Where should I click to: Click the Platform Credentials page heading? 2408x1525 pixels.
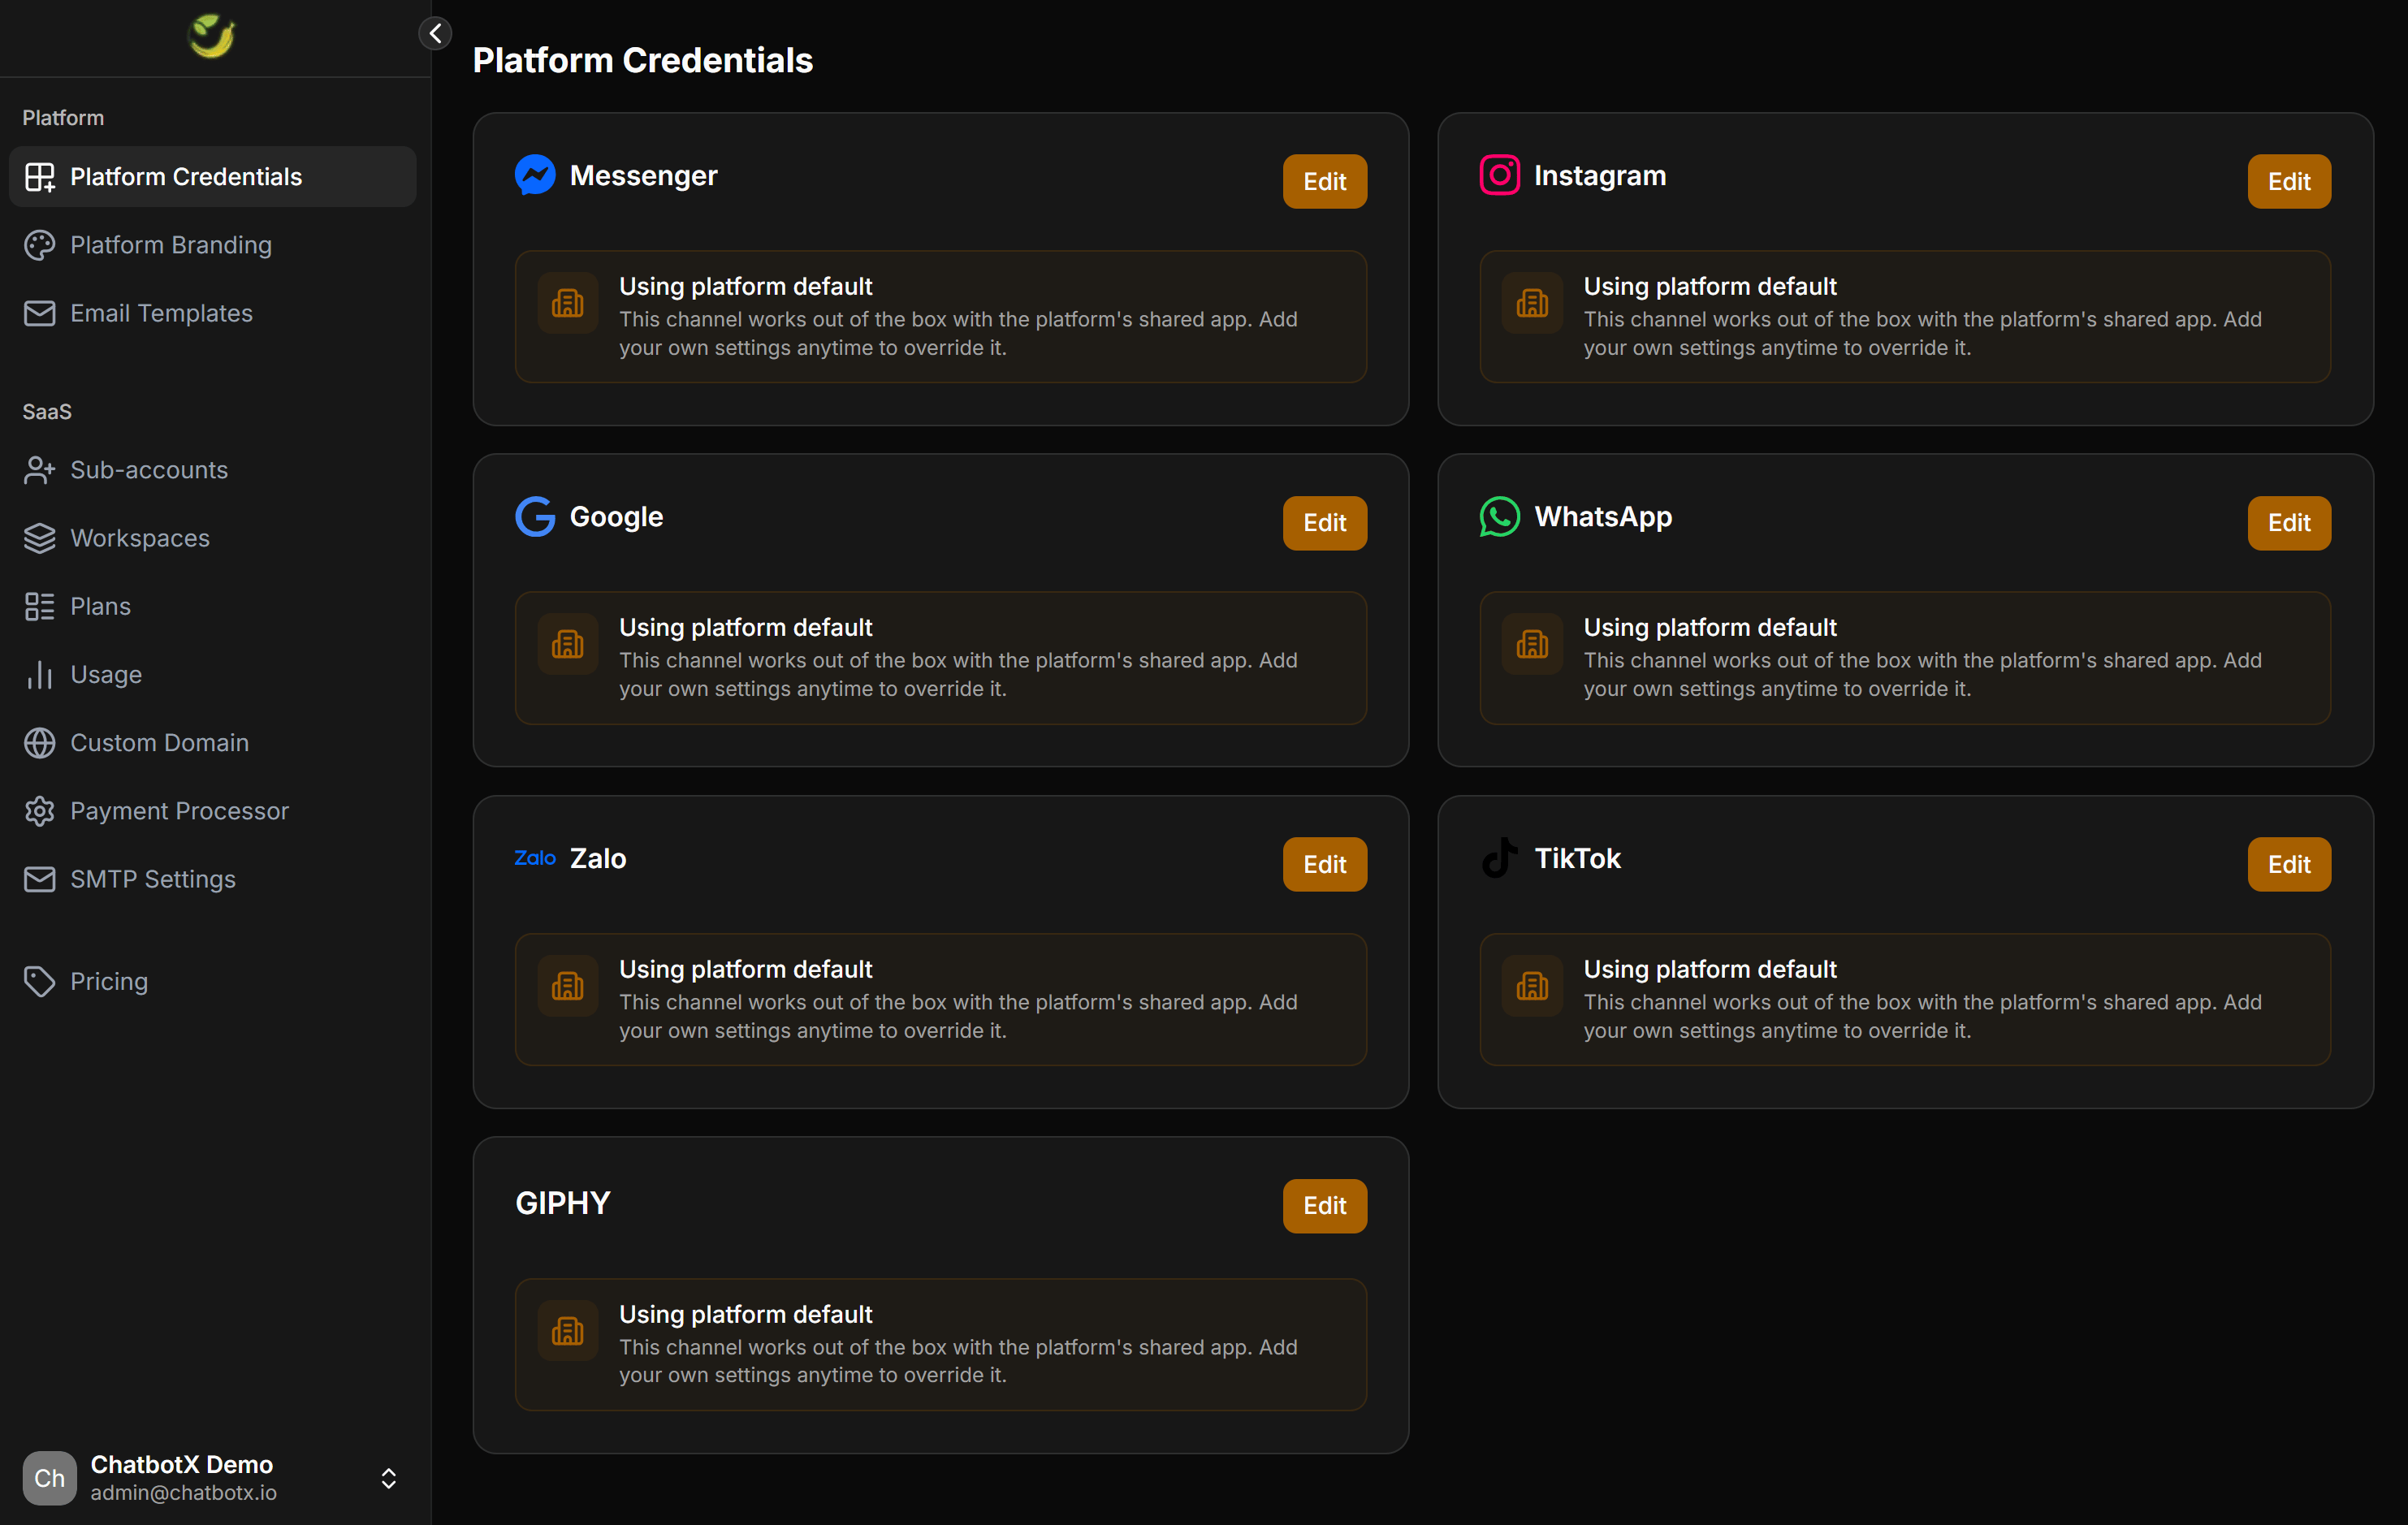click(643, 60)
